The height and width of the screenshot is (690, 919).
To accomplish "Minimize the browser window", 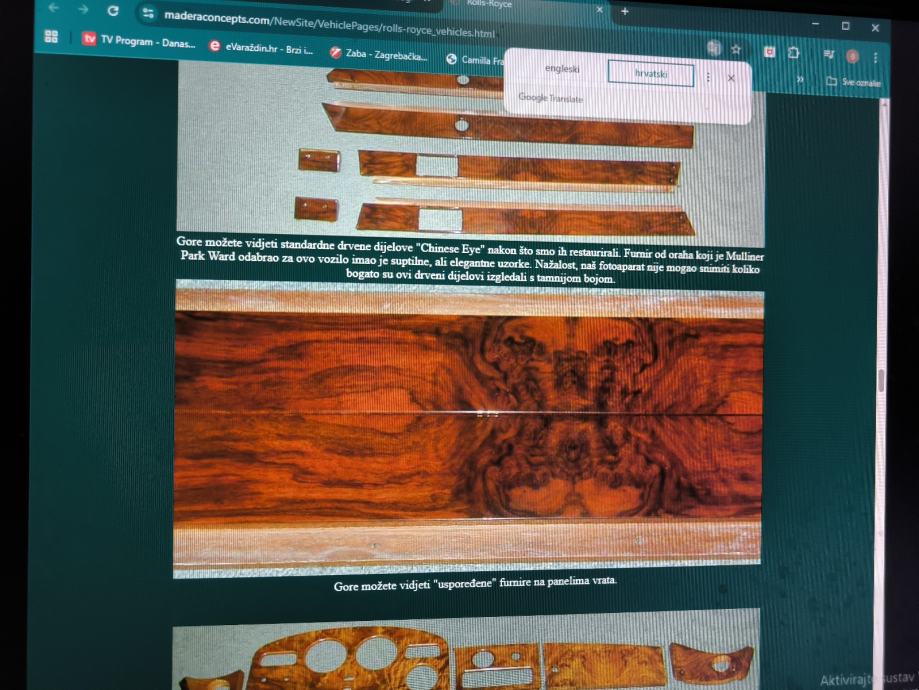I will click(815, 24).
